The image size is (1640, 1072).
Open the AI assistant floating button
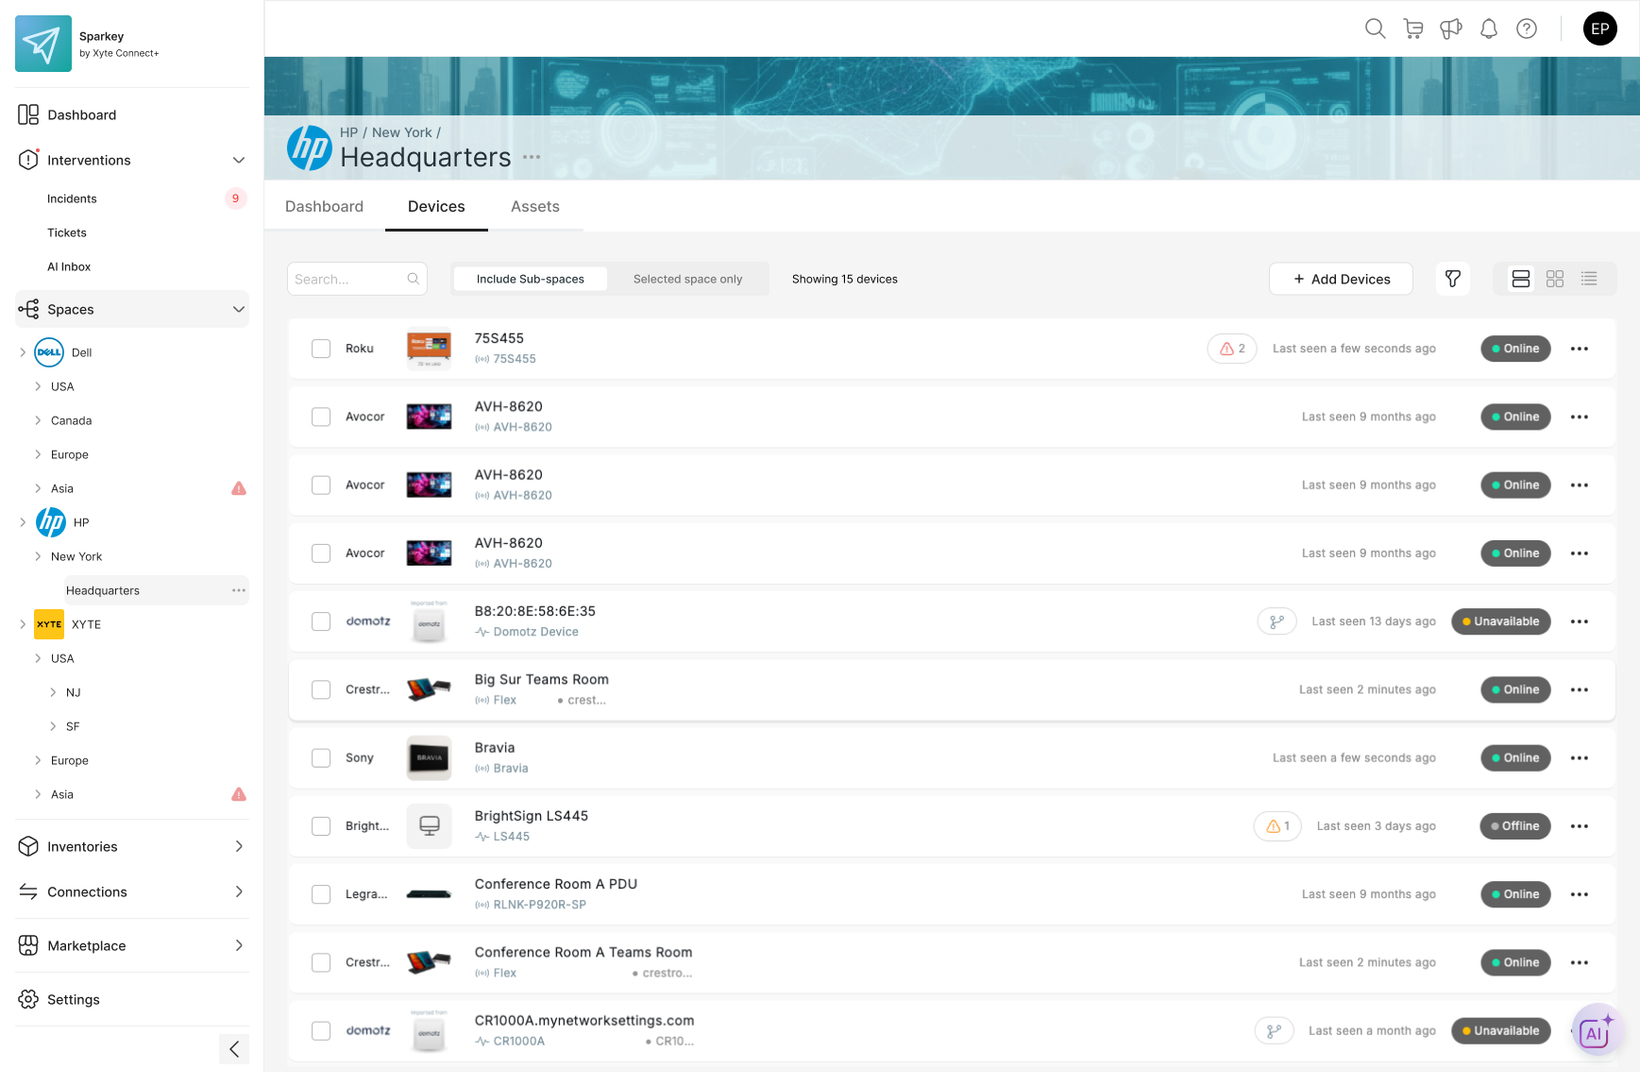point(1595,1031)
